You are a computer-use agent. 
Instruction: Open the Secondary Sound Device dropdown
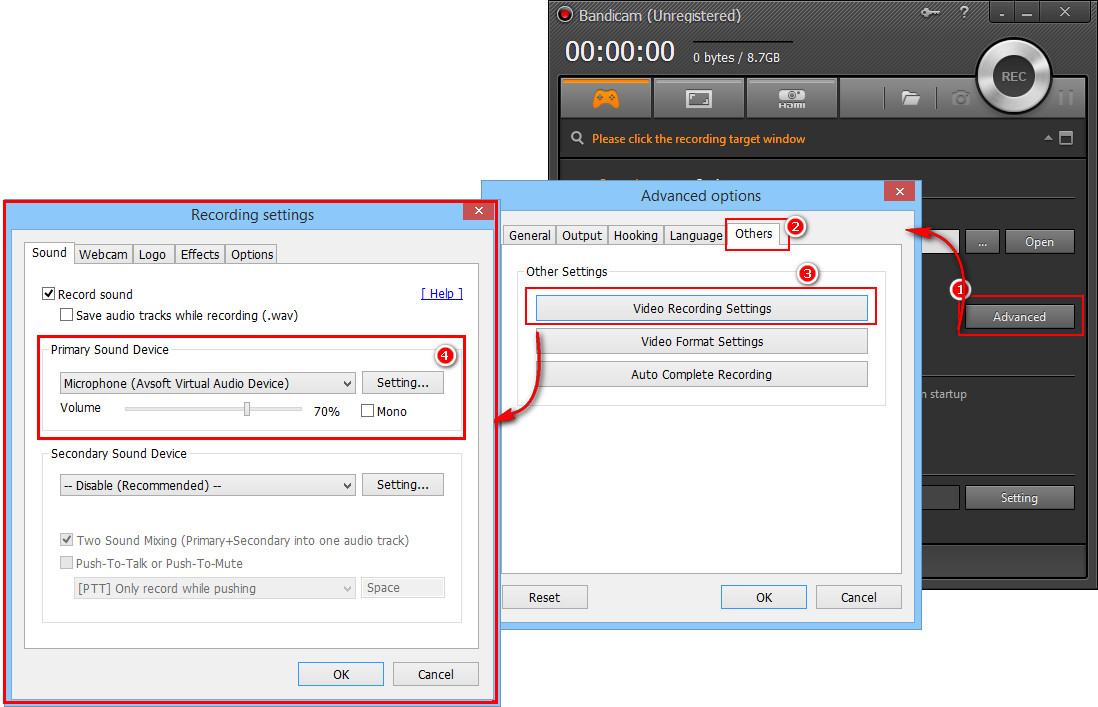(x=208, y=485)
